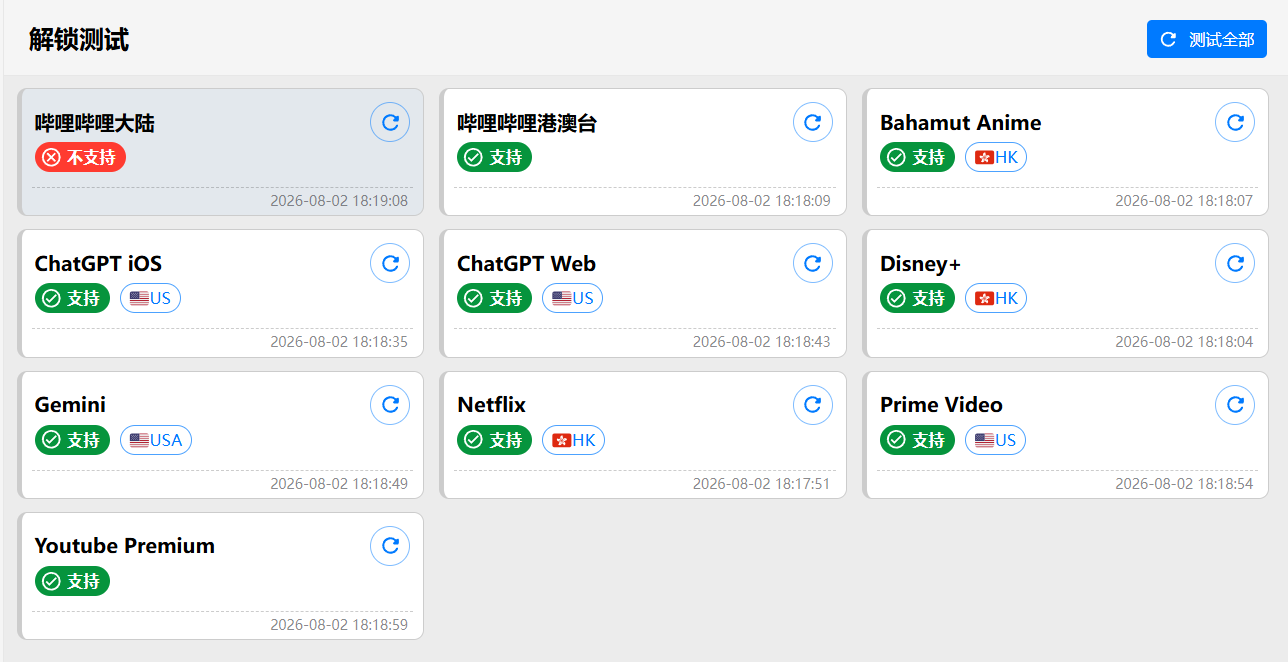Click the HK region tag on Disney+
This screenshot has width=1288, height=662.
click(x=996, y=298)
